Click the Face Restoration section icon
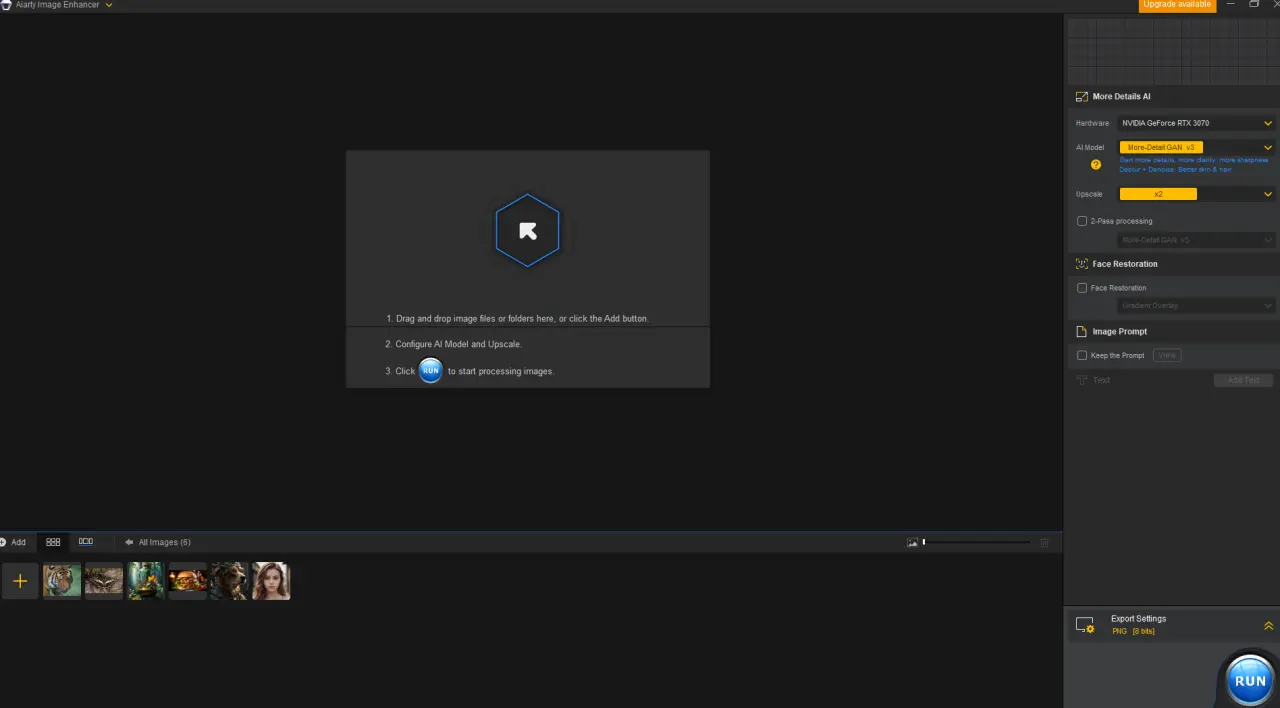The image size is (1280, 708). pos(1081,264)
